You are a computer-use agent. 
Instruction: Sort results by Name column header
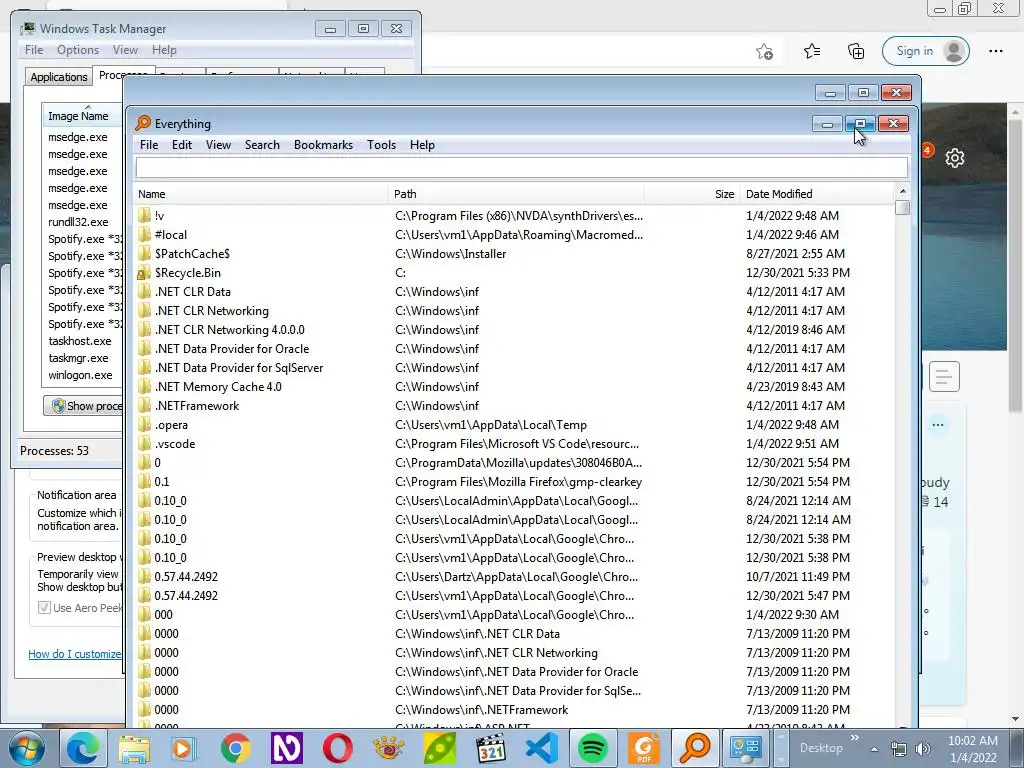[x=261, y=194]
